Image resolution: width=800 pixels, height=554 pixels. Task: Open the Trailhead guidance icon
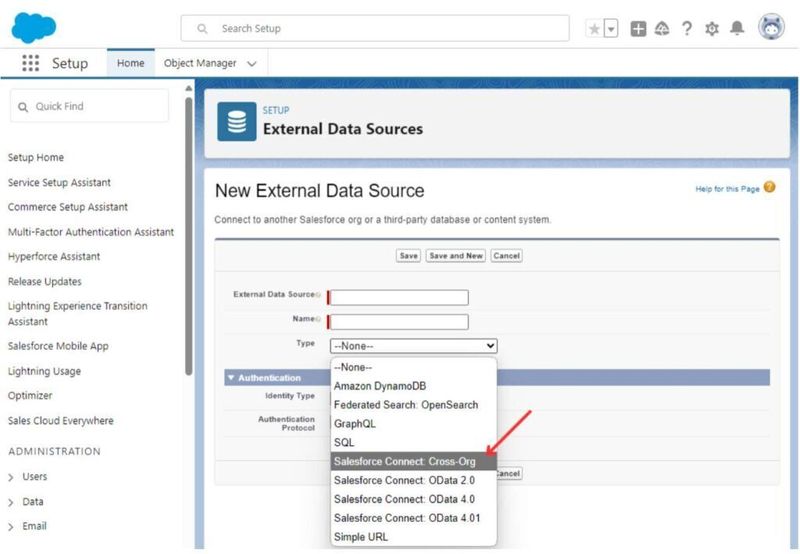(x=662, y=29)
